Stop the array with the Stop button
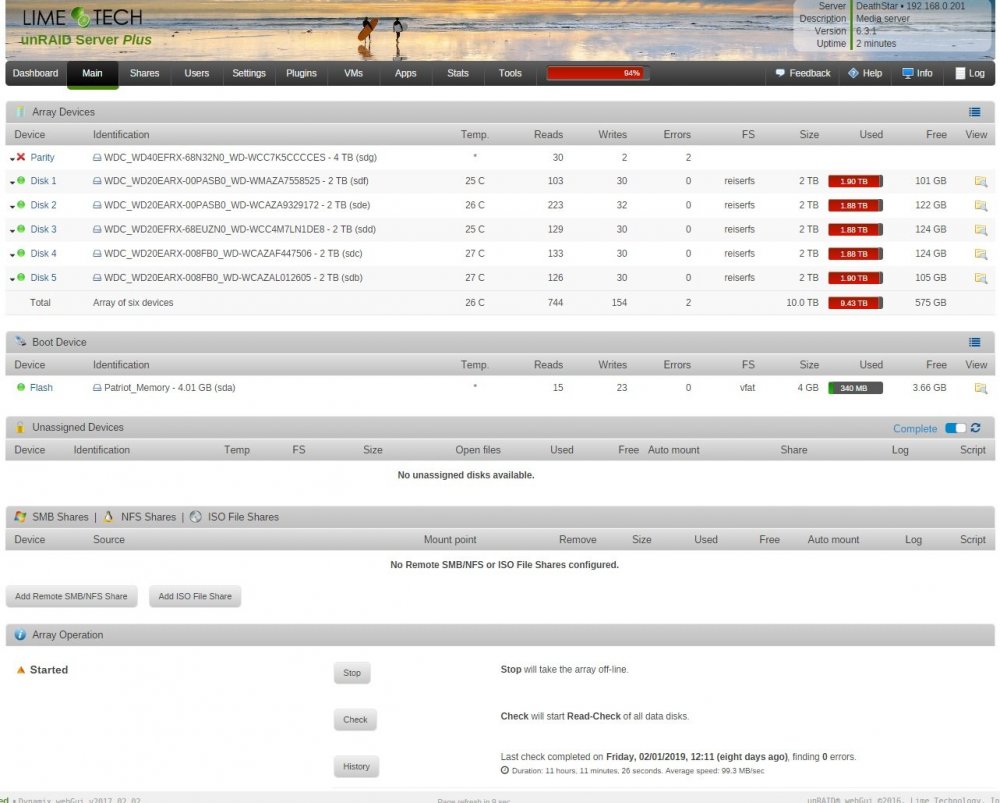Image resolution: width=1000 pixels, height=803 pixels. [352, 673]
